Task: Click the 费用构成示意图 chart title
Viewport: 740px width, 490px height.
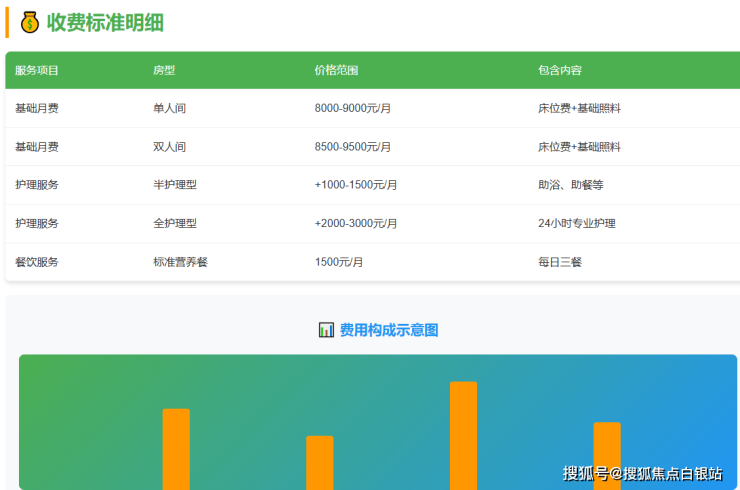Action: [x=389, y=330]
